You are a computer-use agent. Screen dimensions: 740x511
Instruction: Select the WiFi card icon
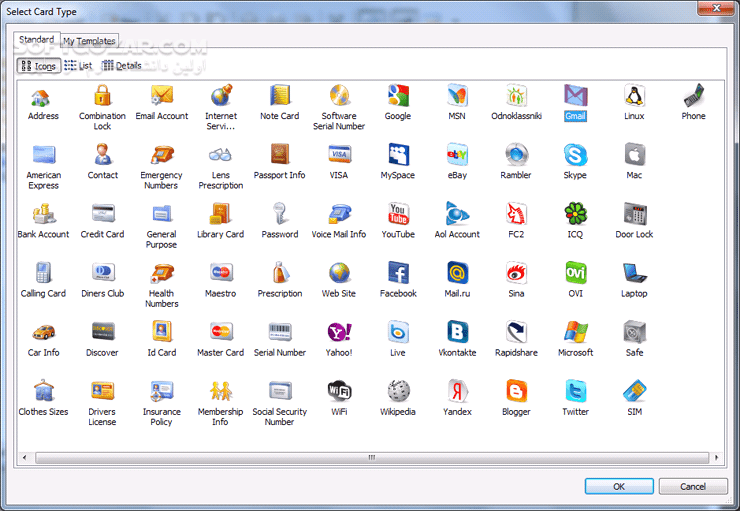(x=339, y=391)
